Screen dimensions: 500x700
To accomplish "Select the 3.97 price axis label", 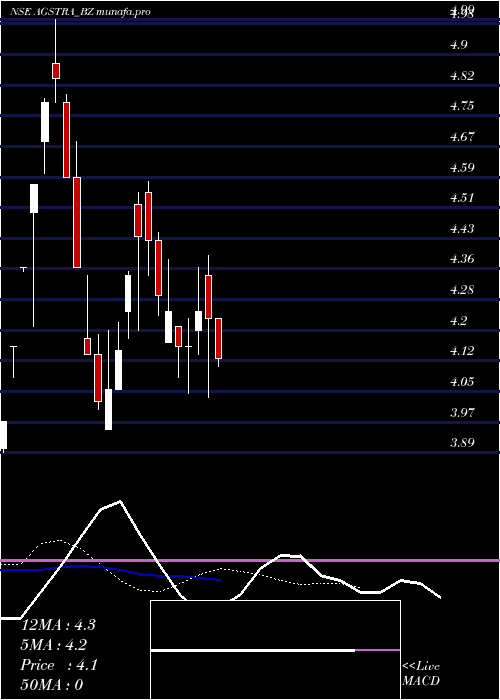I will coord(462,412).
